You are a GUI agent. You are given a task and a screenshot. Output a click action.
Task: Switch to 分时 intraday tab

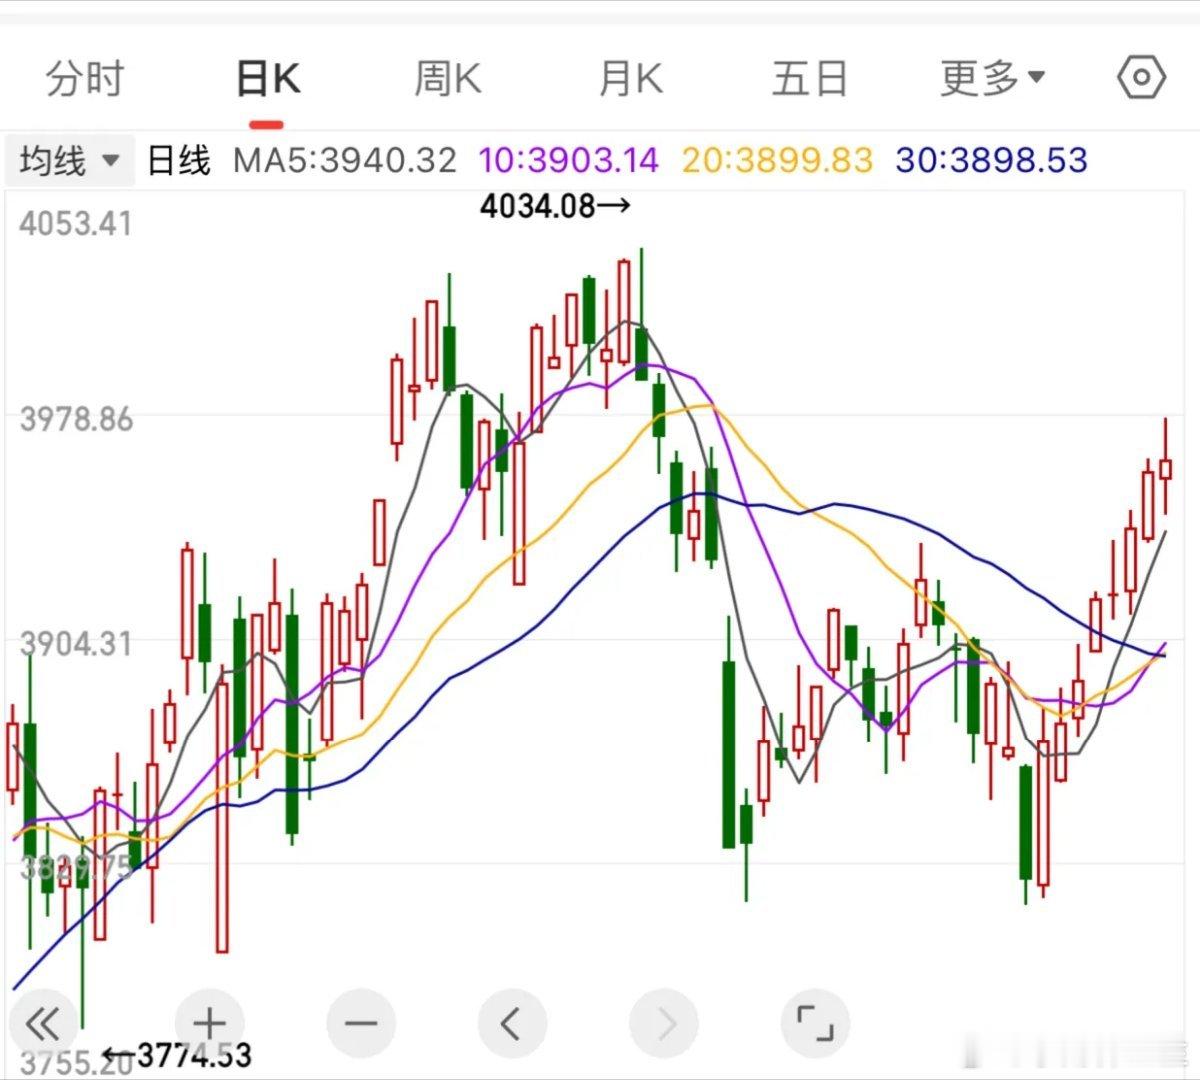[x=85, y=78]
